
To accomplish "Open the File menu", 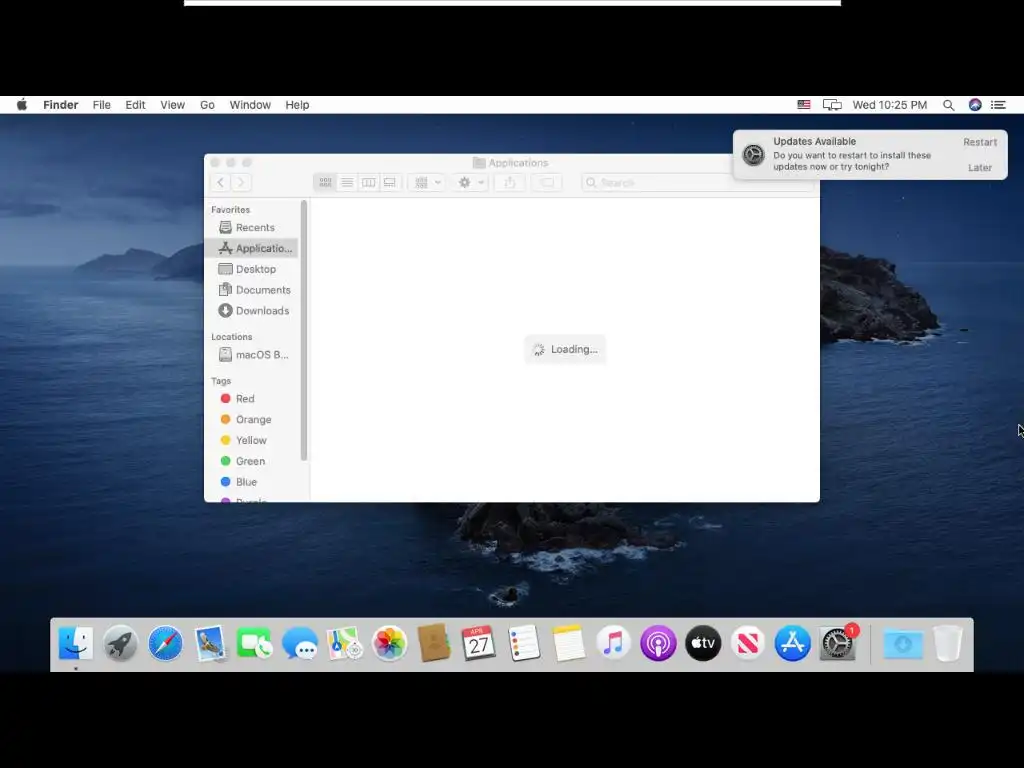I will tap(101, 104).
